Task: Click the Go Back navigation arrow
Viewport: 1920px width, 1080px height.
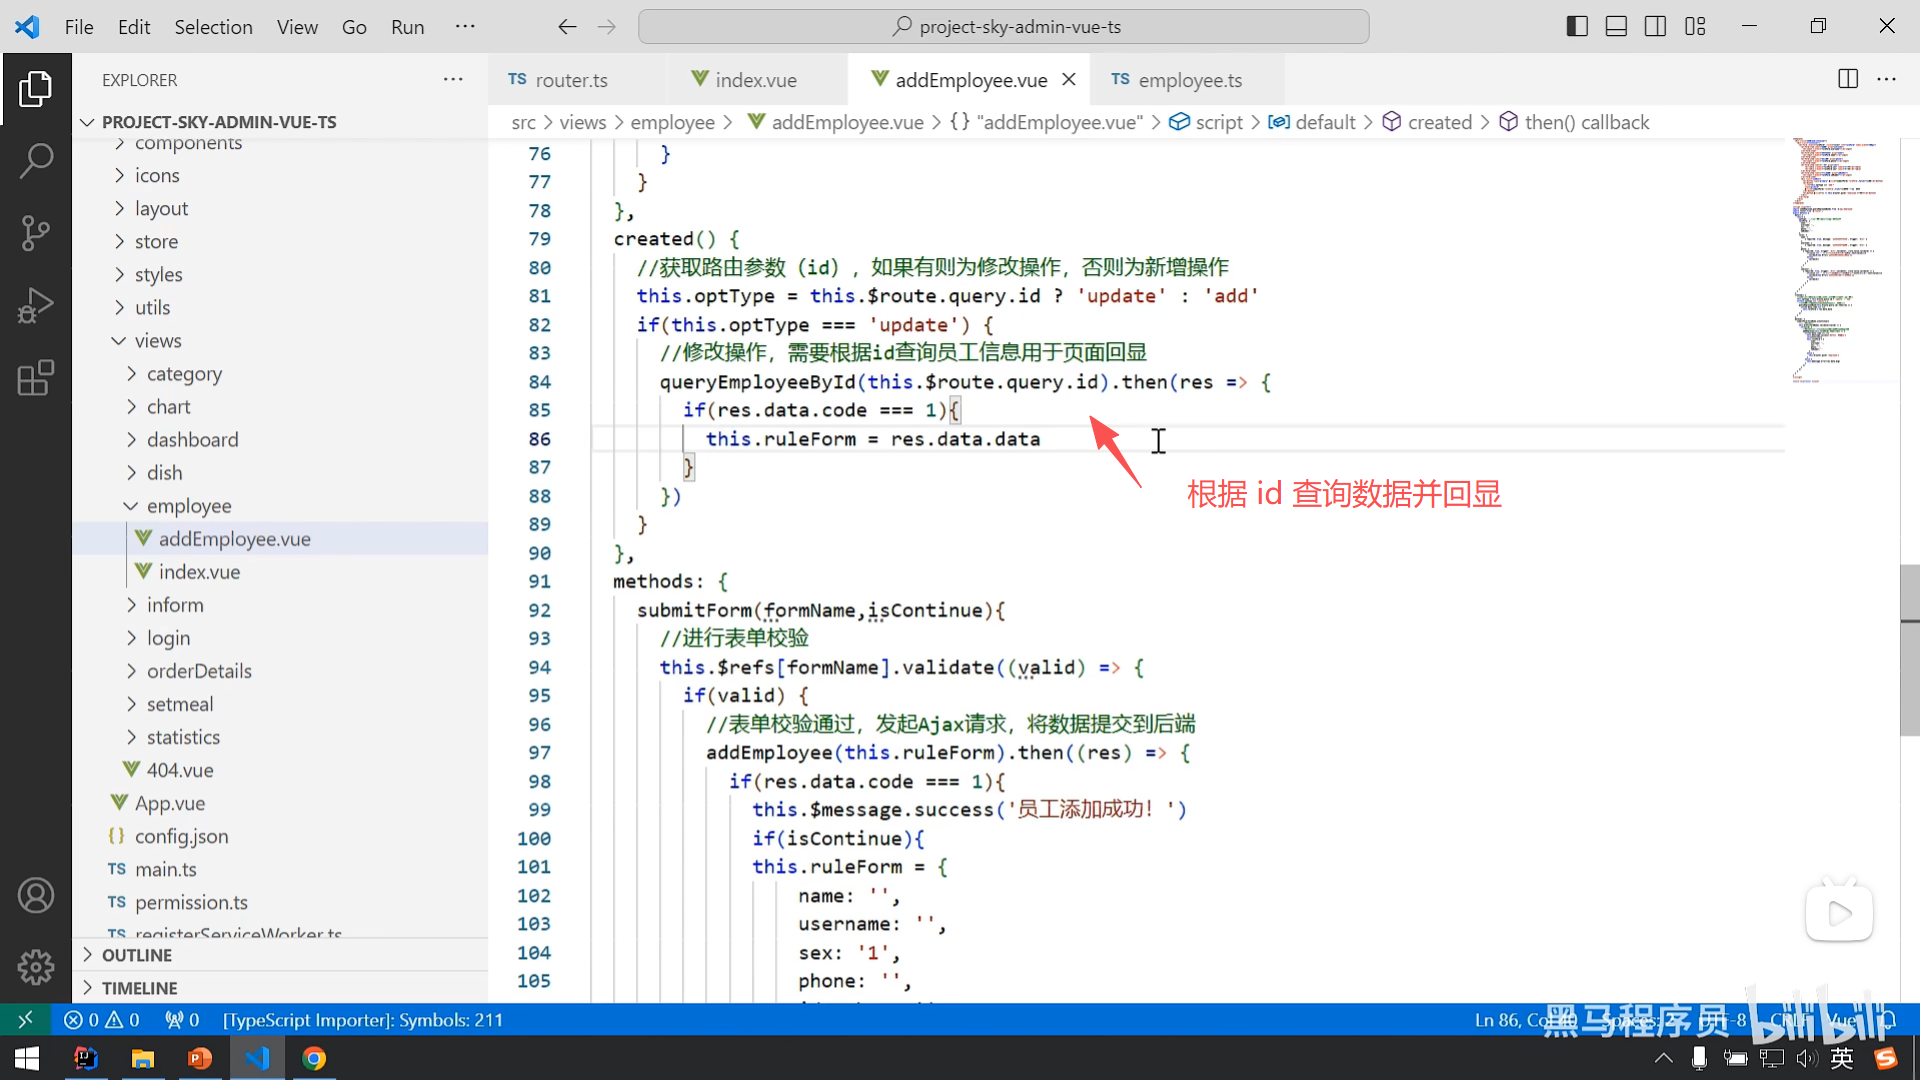Action: 567,27
